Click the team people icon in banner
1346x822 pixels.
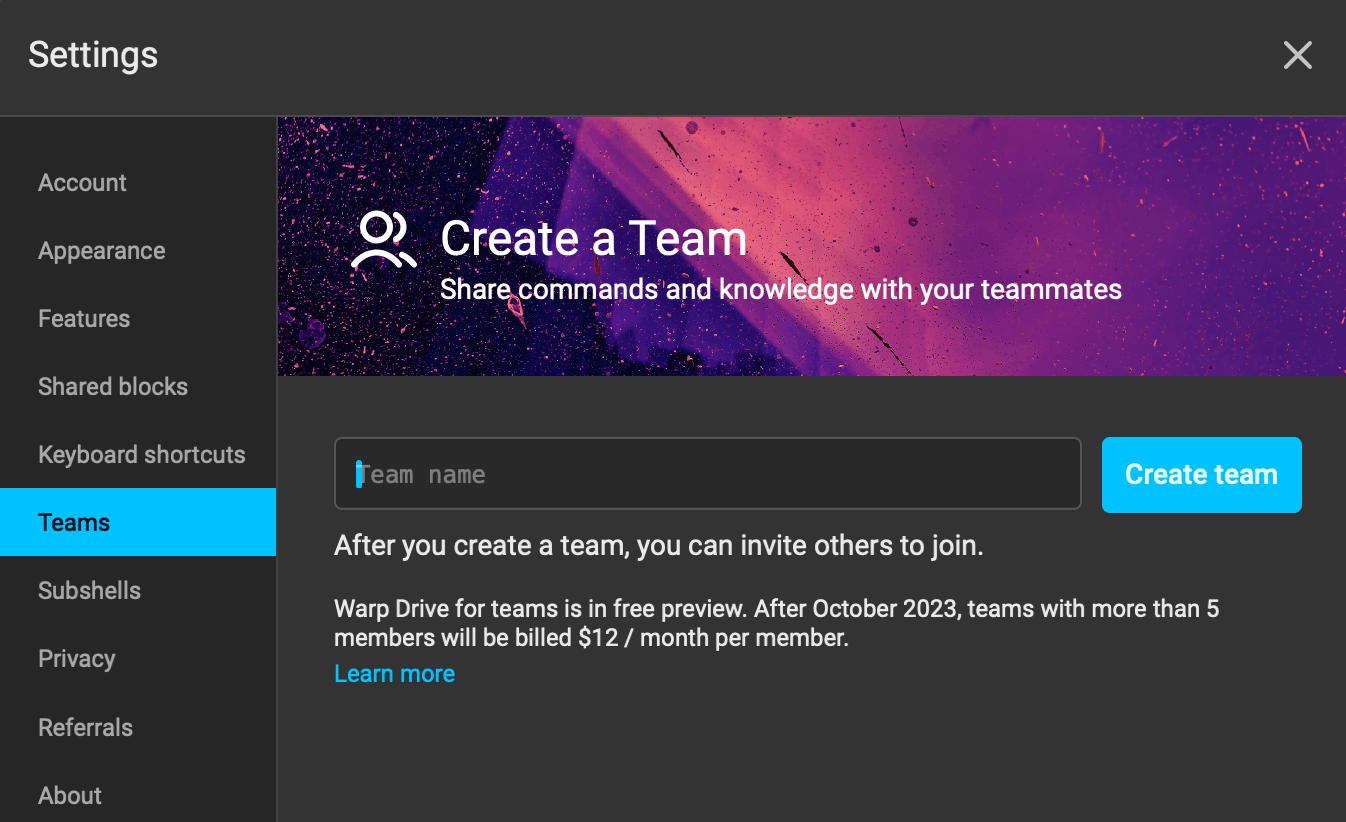pyautogui.click(x=383, y=241)
